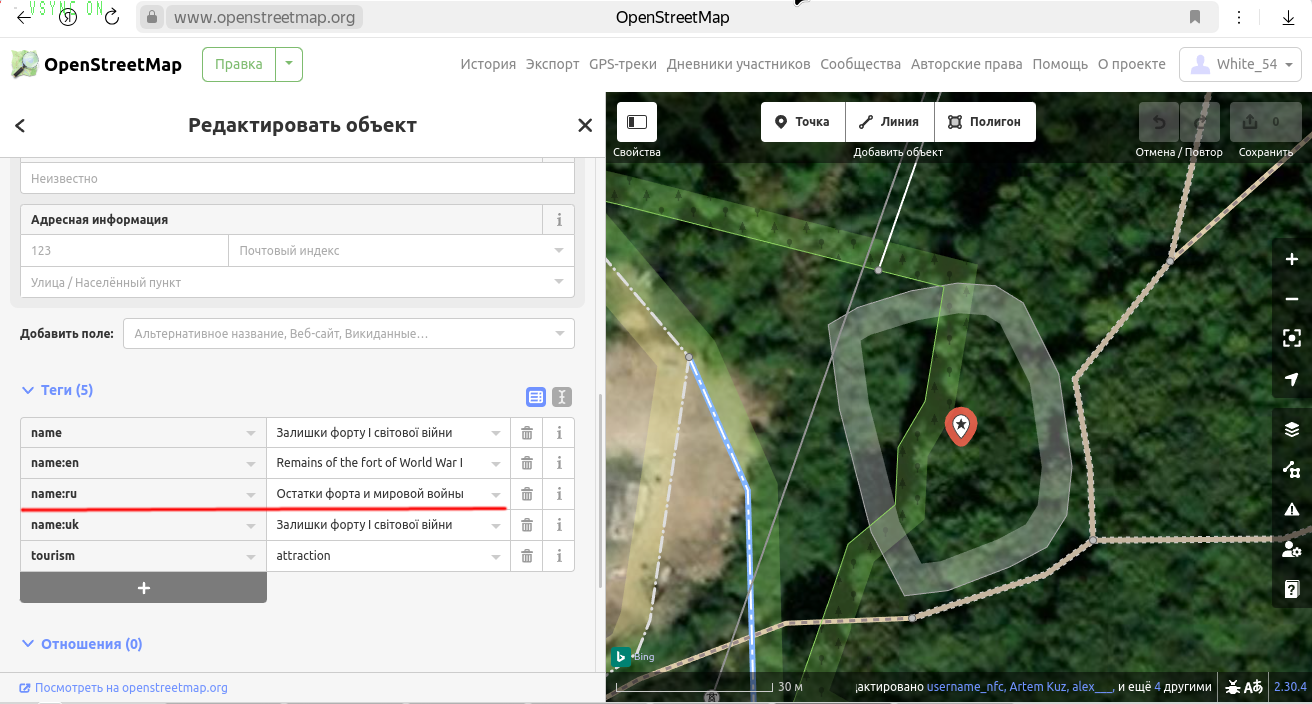
Task: Open the History menu item
Action: (488, 64)
